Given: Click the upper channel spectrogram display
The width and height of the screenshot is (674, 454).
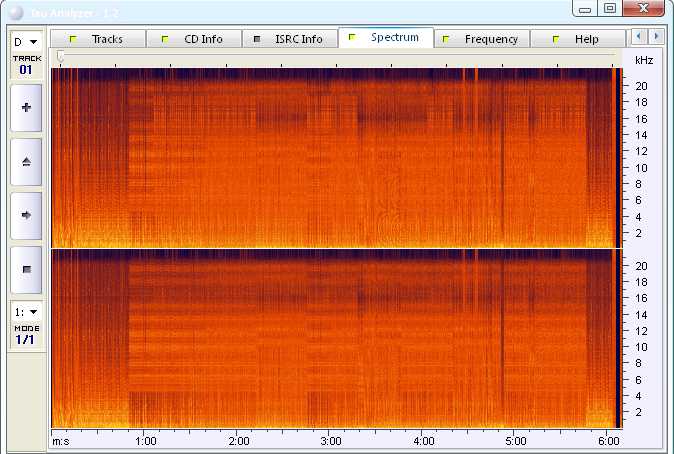Looking at the screenshot, I should [x=333, y=157].
